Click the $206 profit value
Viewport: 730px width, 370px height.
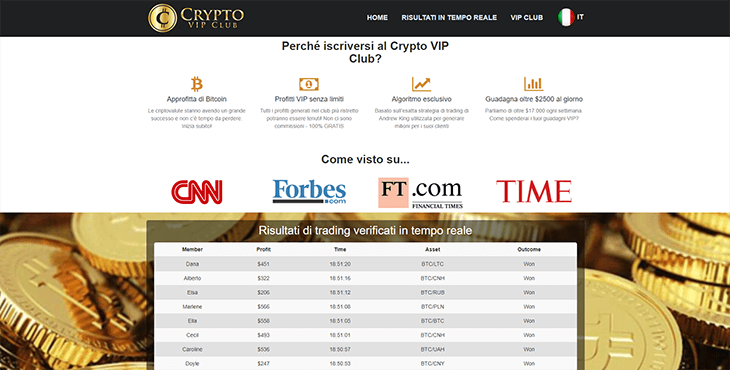(264, 293)
